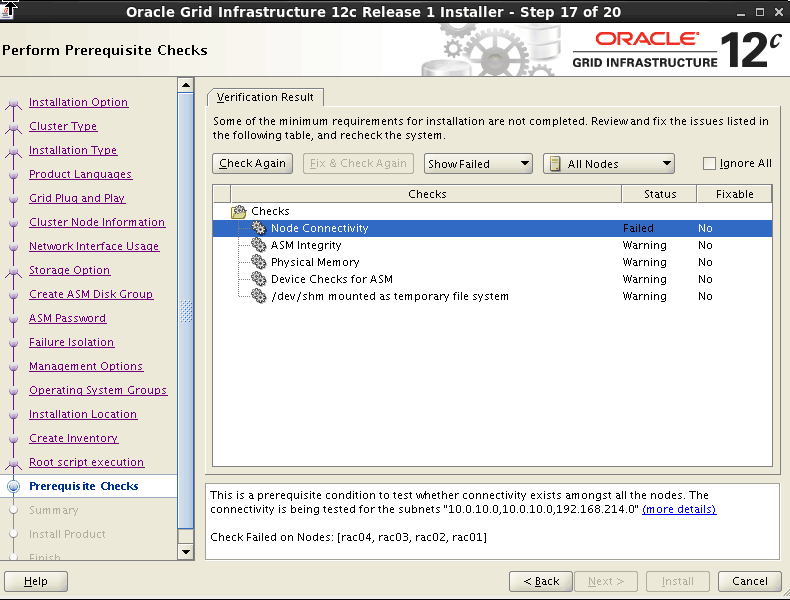Click the sidebar scrollbar thumb

click(x=186, y=311)
